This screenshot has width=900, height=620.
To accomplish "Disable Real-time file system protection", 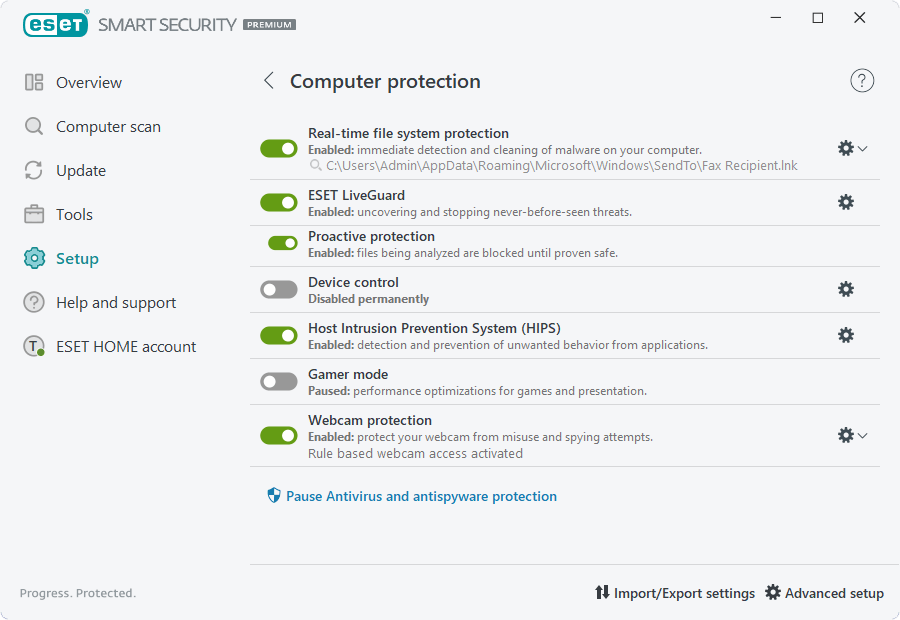I will 278,148.
